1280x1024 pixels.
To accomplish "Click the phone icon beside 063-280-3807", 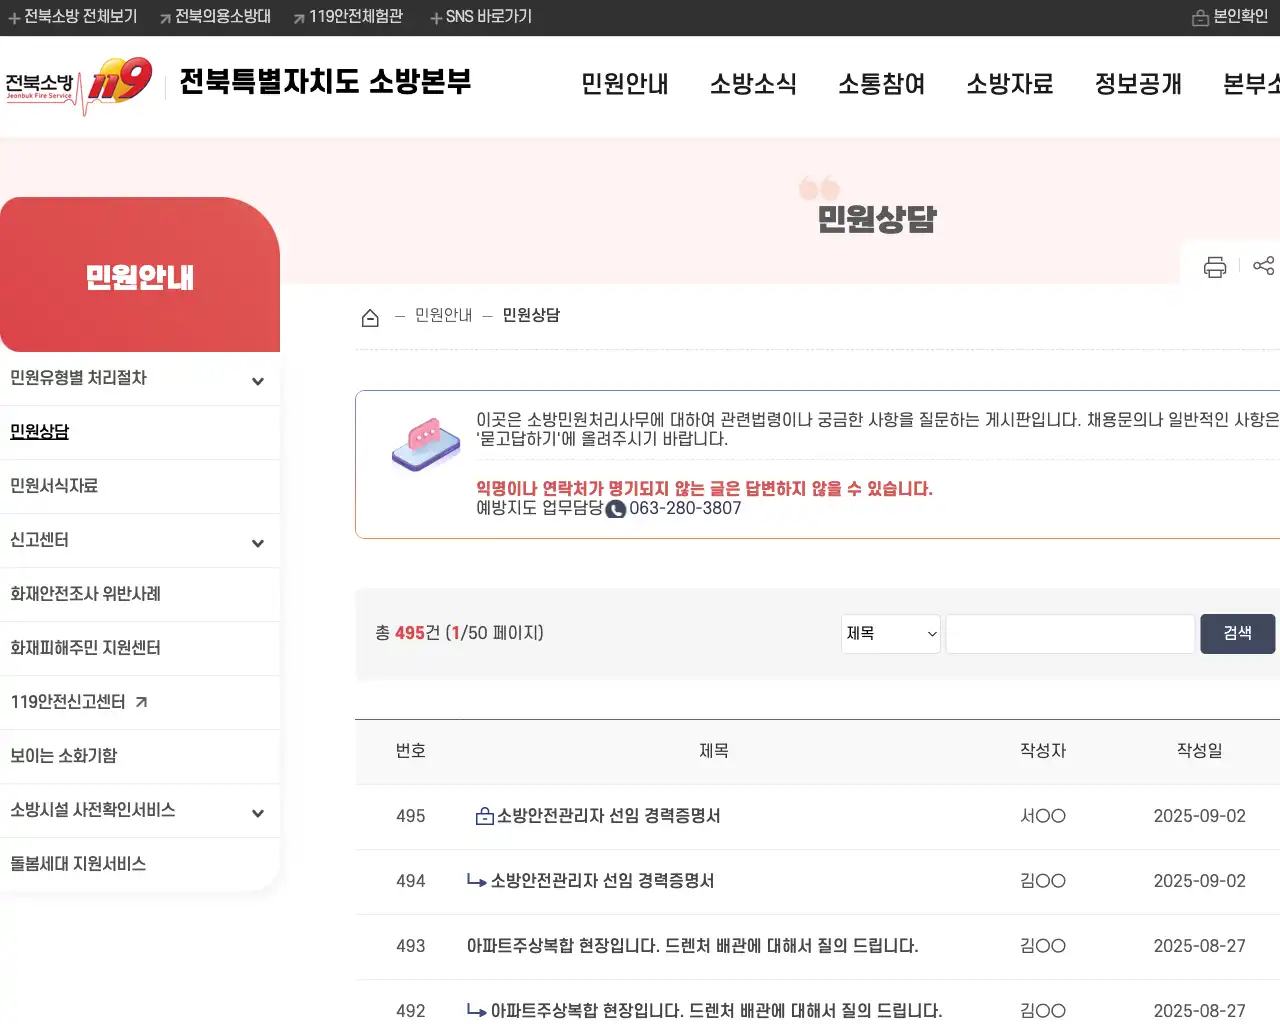I will (618, 508).
